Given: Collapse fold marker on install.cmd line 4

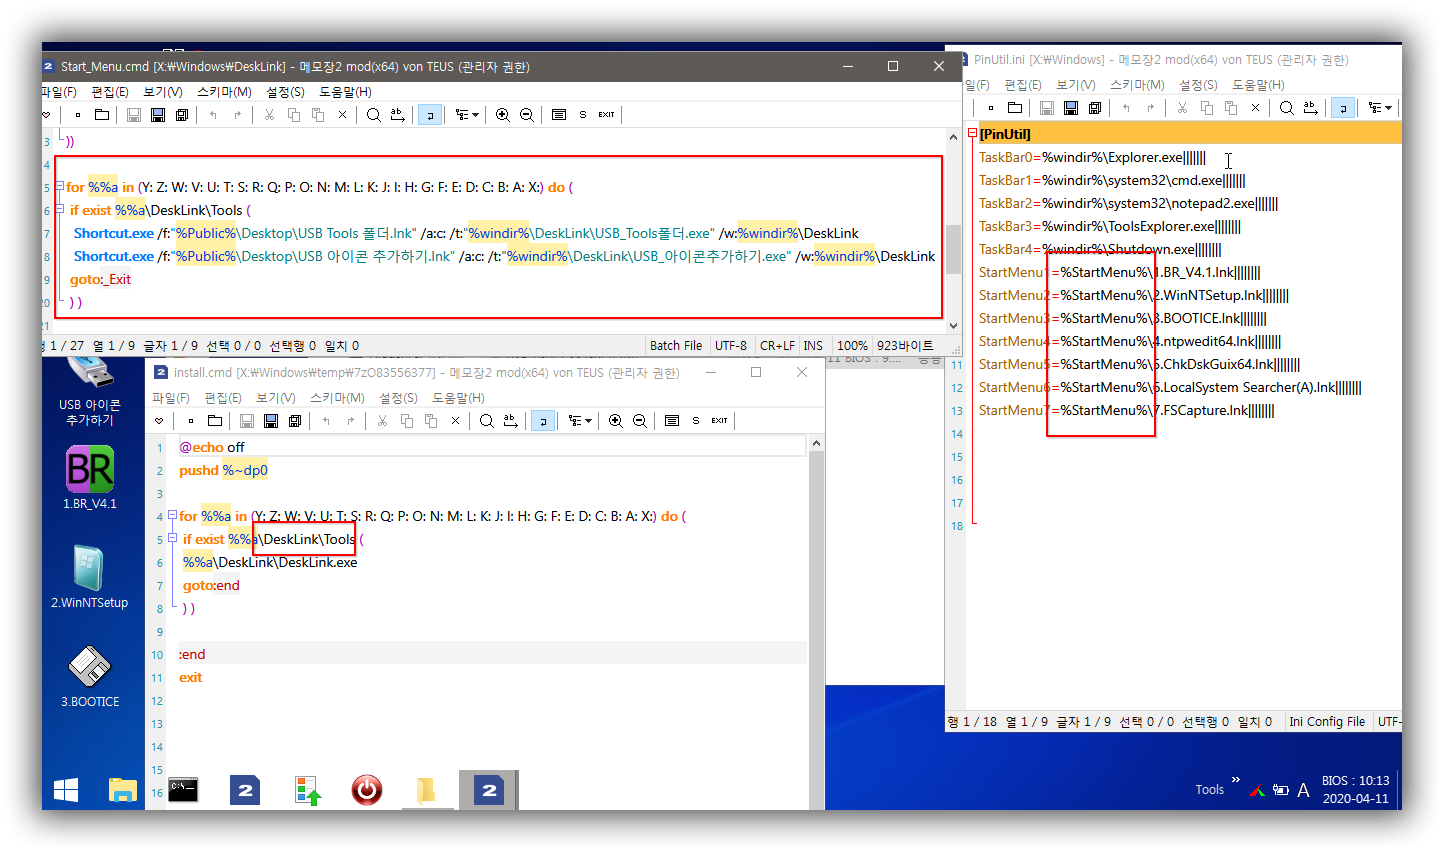Looking at the screenshot, I should 171,516.
